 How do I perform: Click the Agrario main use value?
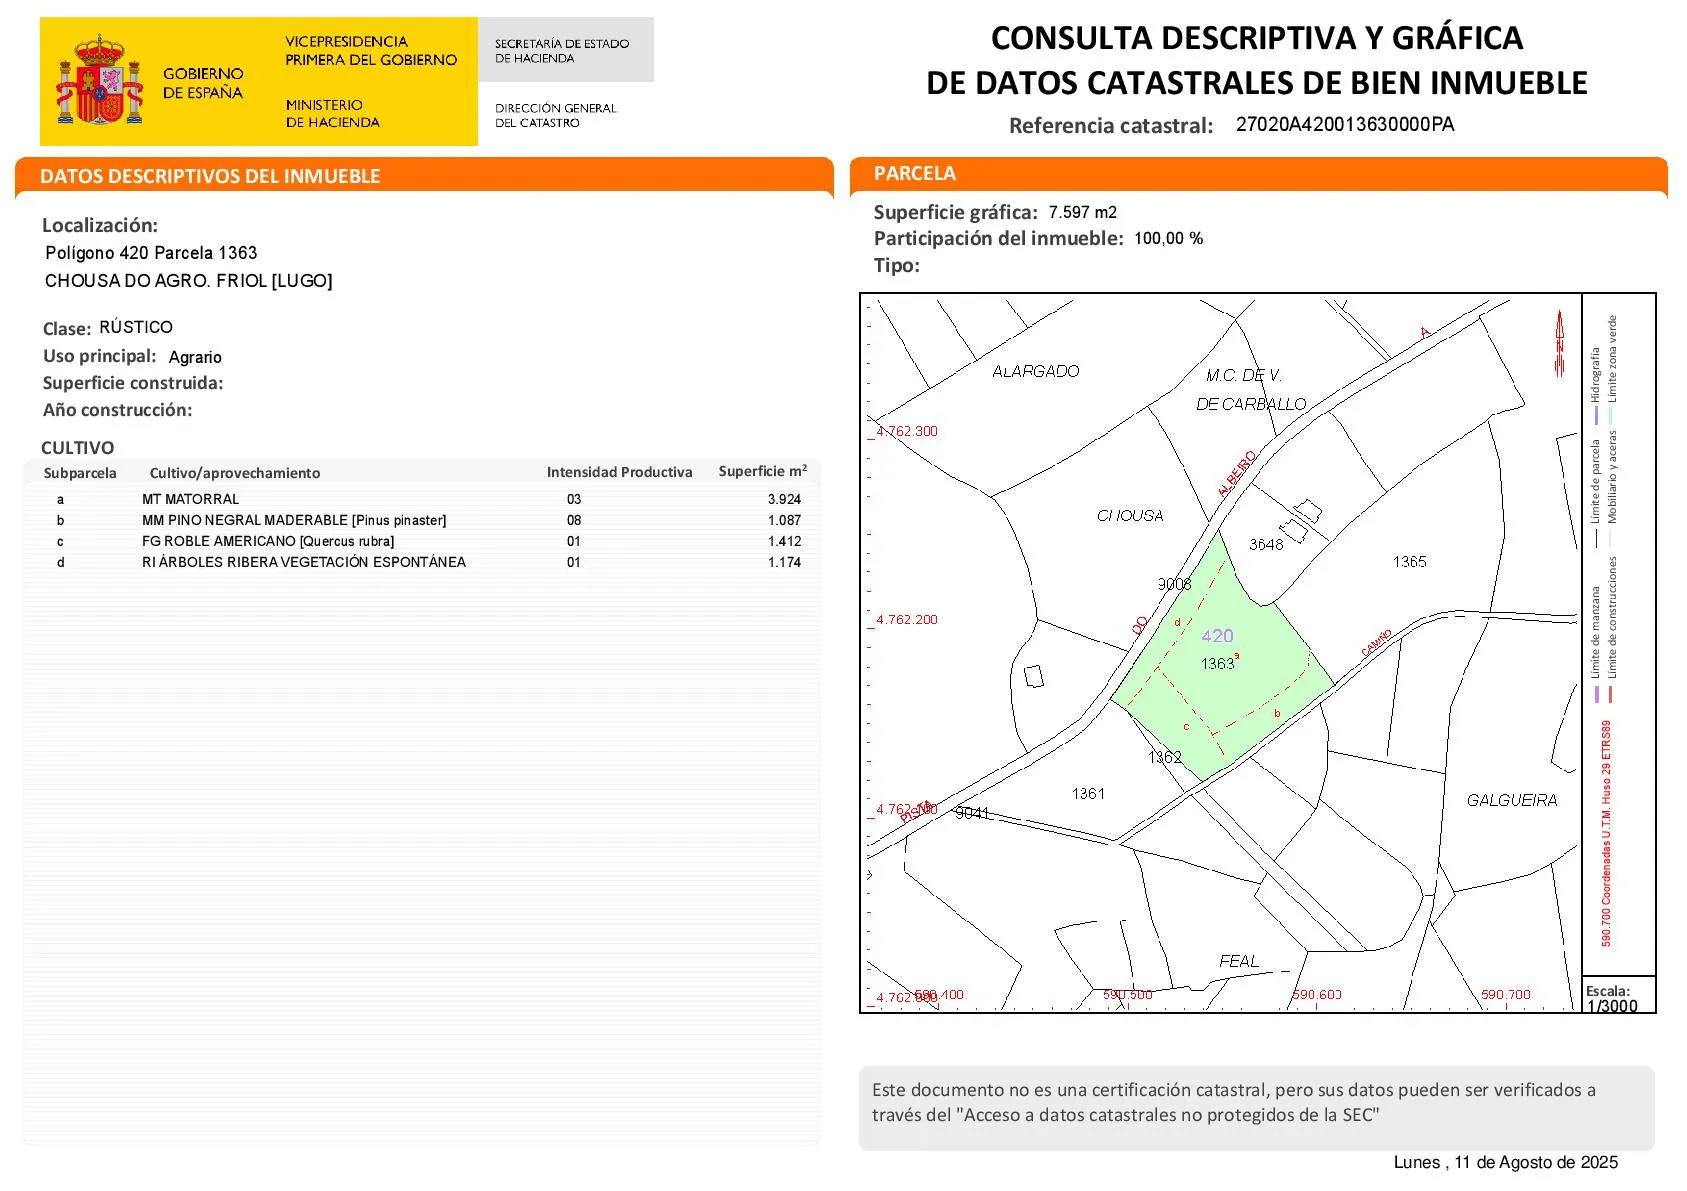pyautogui.click(x=195, y=357)
